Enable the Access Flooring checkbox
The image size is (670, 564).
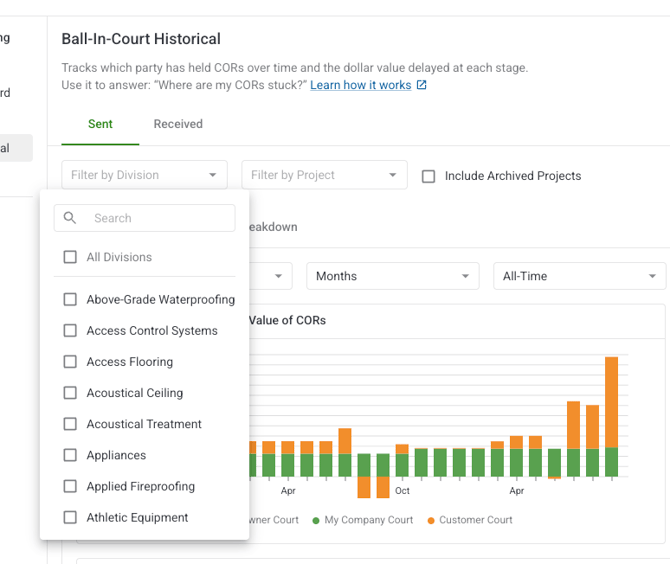click(70, 361)
